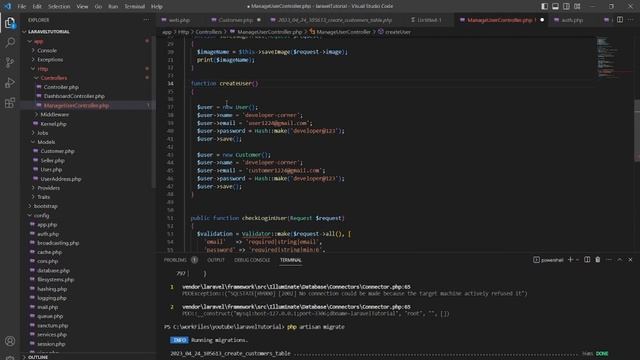
Task: Open the Search view in activity bar
Action: click(x=10, y=42)
